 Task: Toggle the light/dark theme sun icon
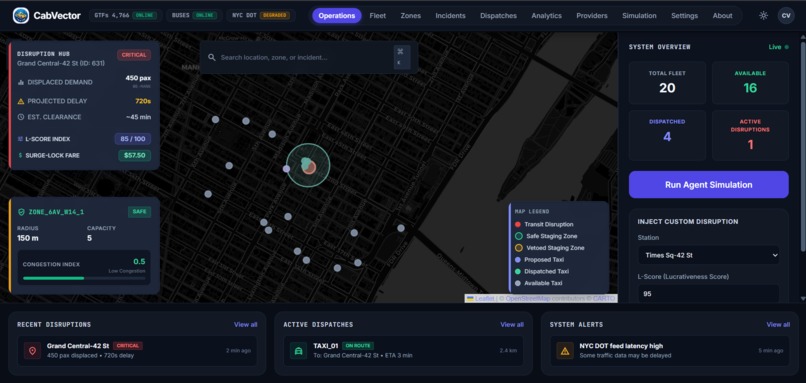pos(763,15)
